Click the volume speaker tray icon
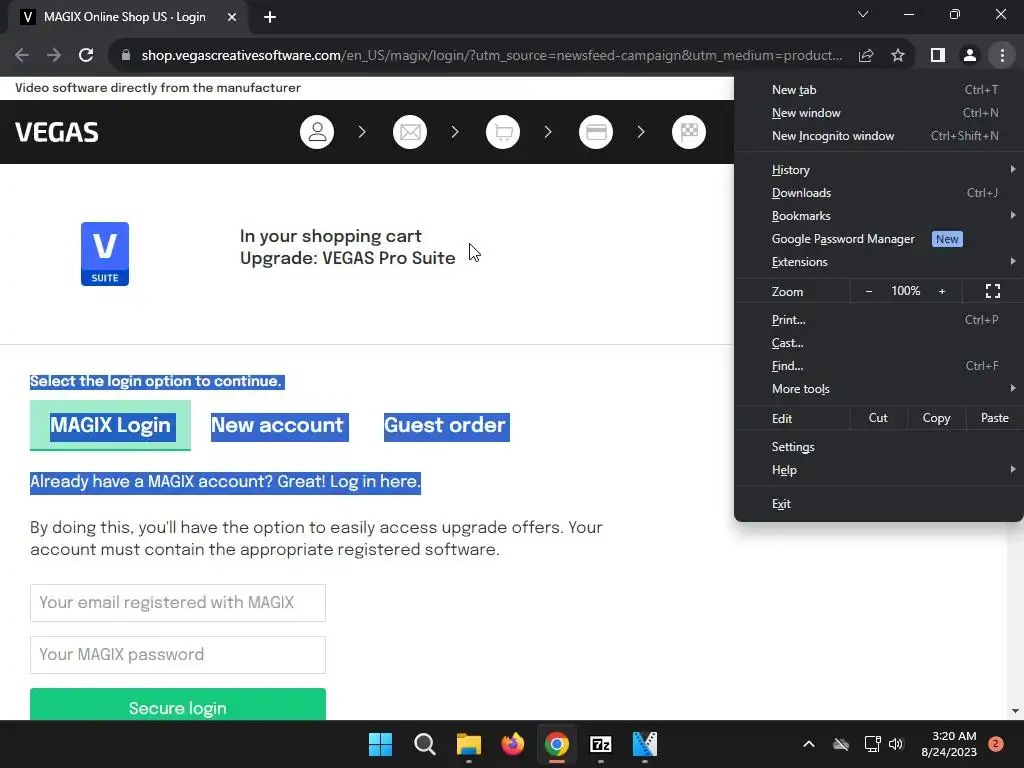This screenshot has width=1024, height=768. click(x=896, y=744)
